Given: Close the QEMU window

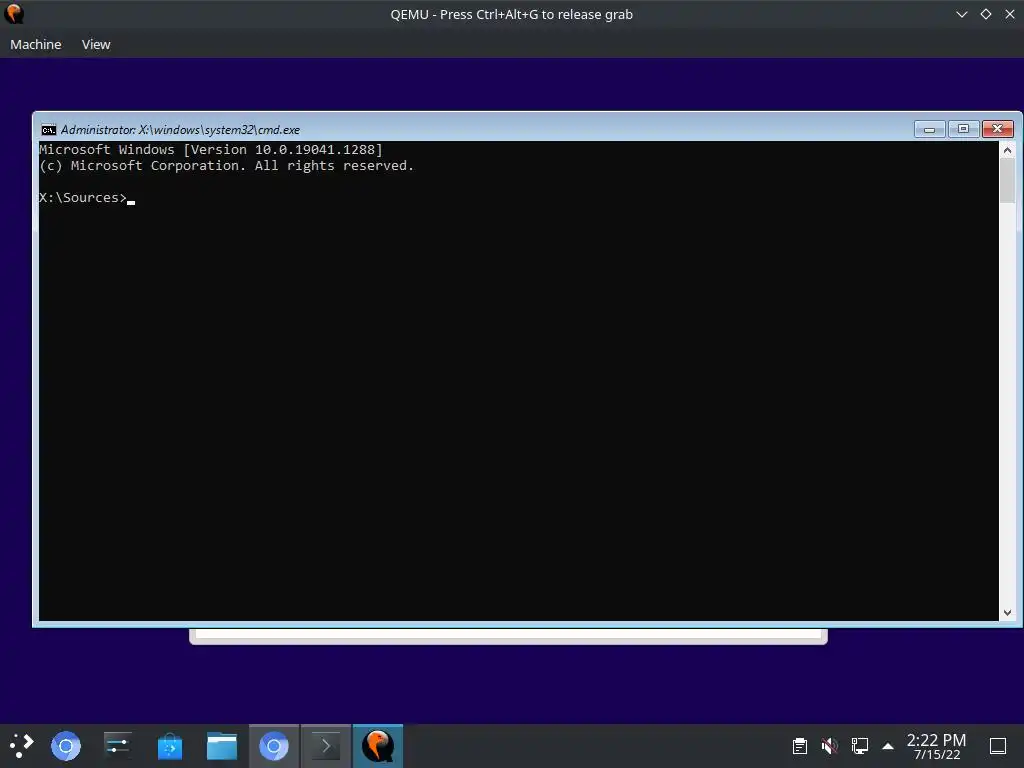Looking at the screenshot, I should pos(1010,14).
